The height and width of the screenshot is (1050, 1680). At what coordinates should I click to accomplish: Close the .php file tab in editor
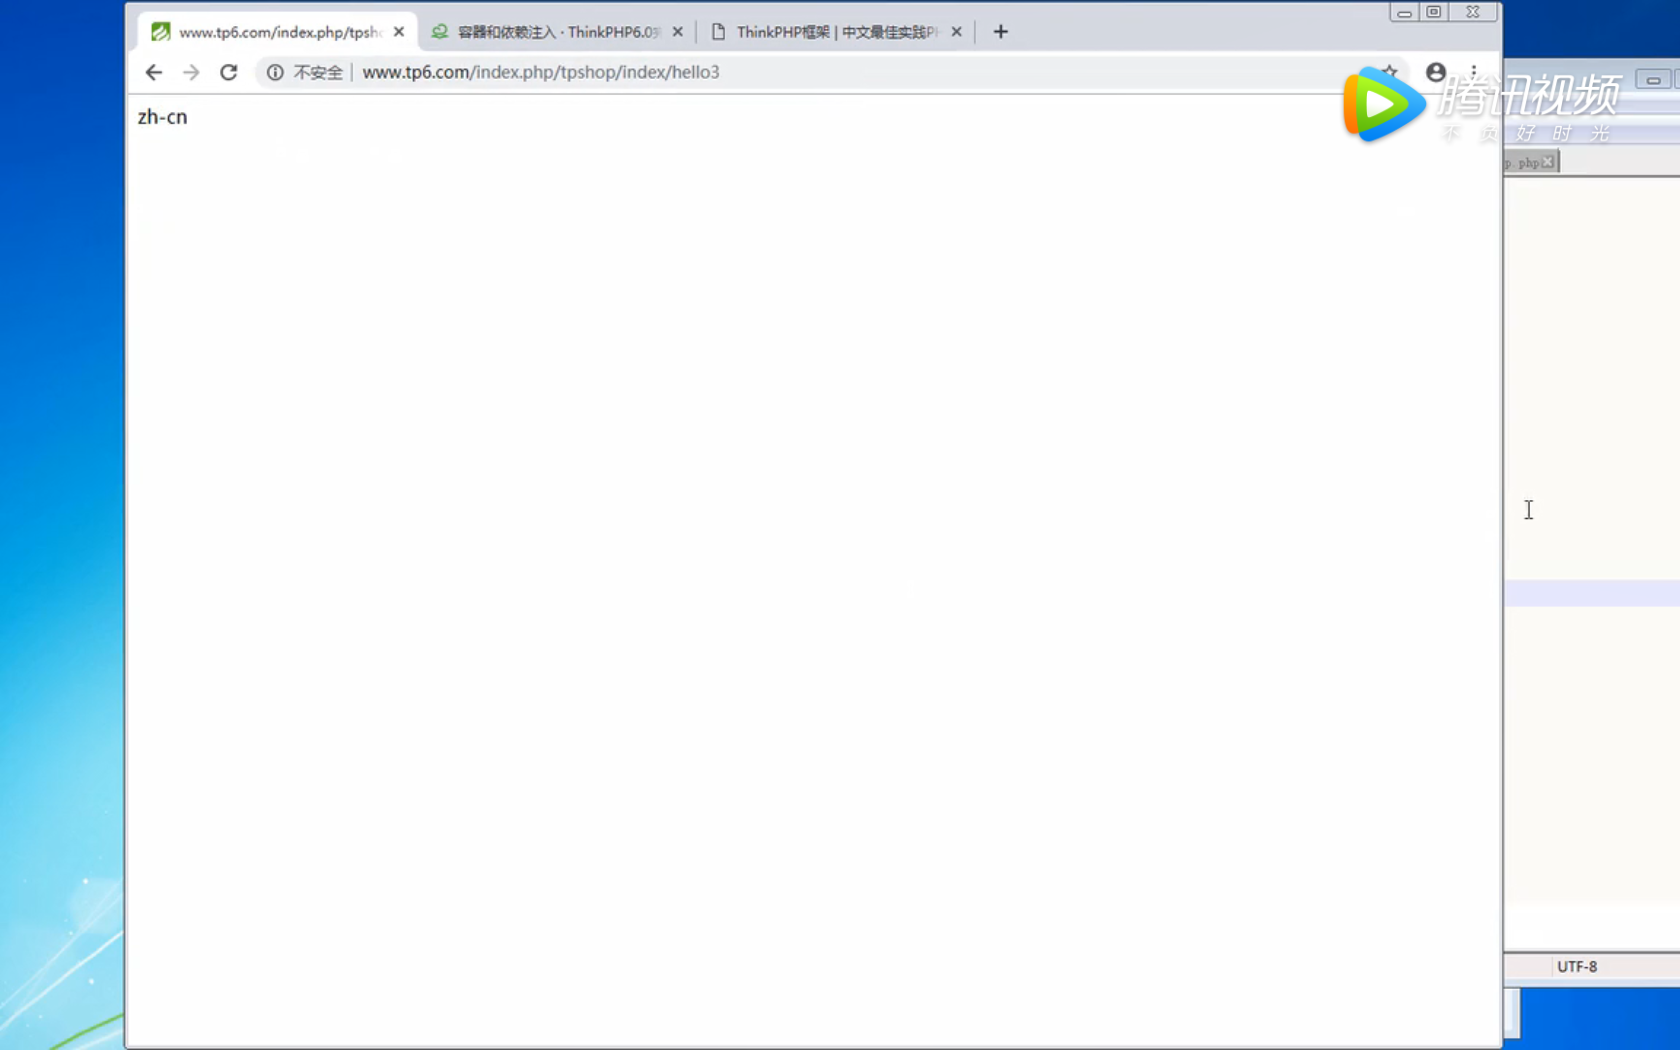click(1548, 162)
